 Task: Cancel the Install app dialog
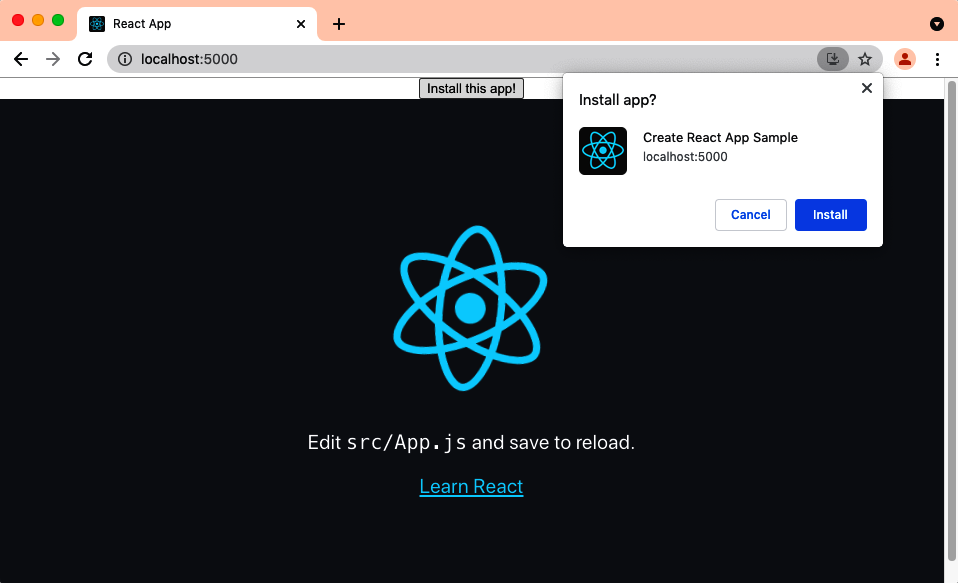click(x=750, y=215)
